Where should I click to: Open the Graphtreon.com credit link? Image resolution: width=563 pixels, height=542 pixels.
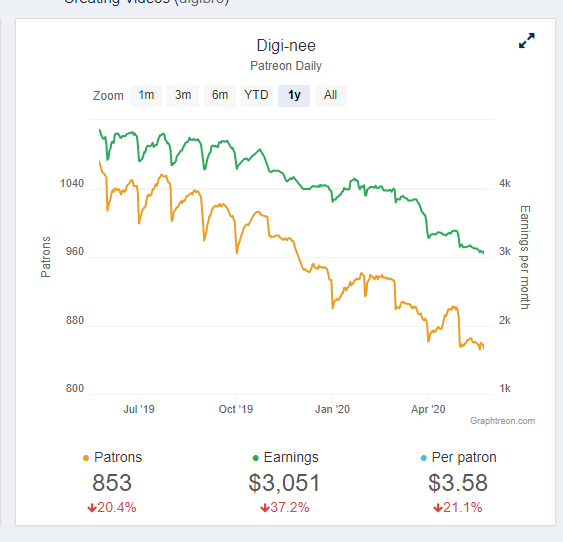(x=502, y=421)
